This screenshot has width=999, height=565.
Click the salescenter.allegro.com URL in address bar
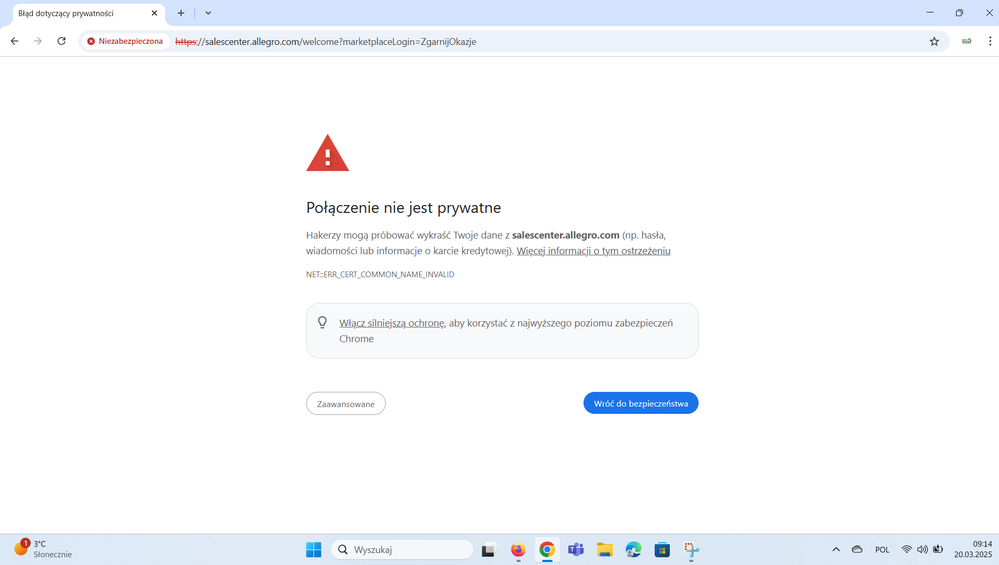tap(326, 42)
